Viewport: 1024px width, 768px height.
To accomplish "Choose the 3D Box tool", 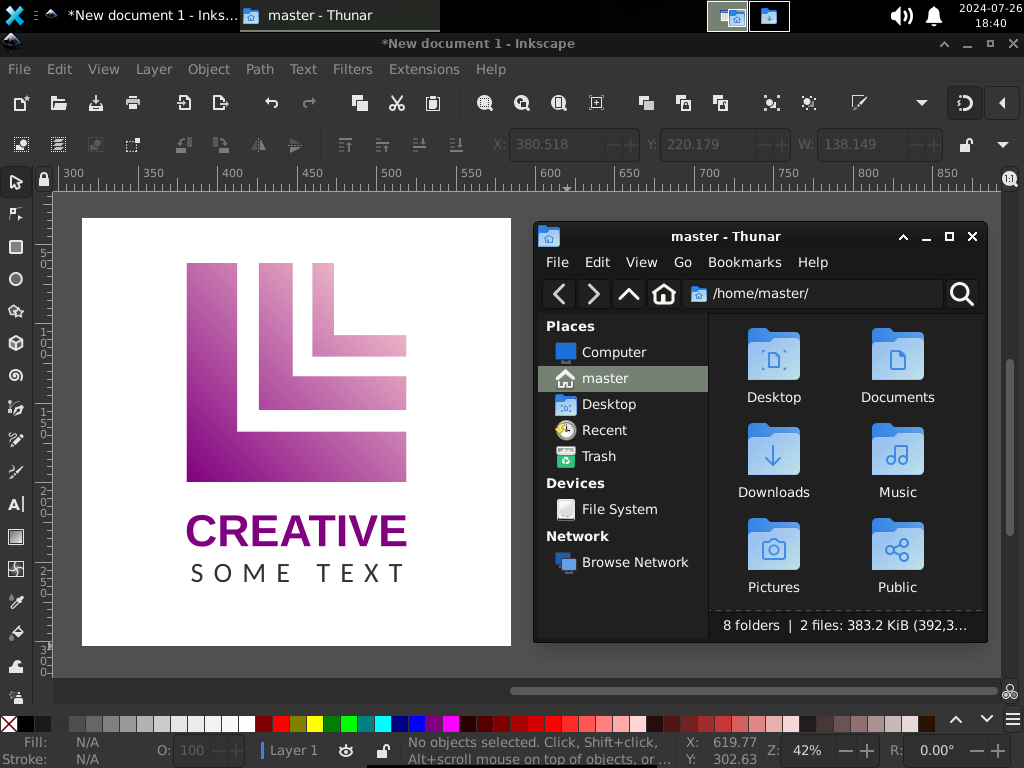I will click(16, 343).
